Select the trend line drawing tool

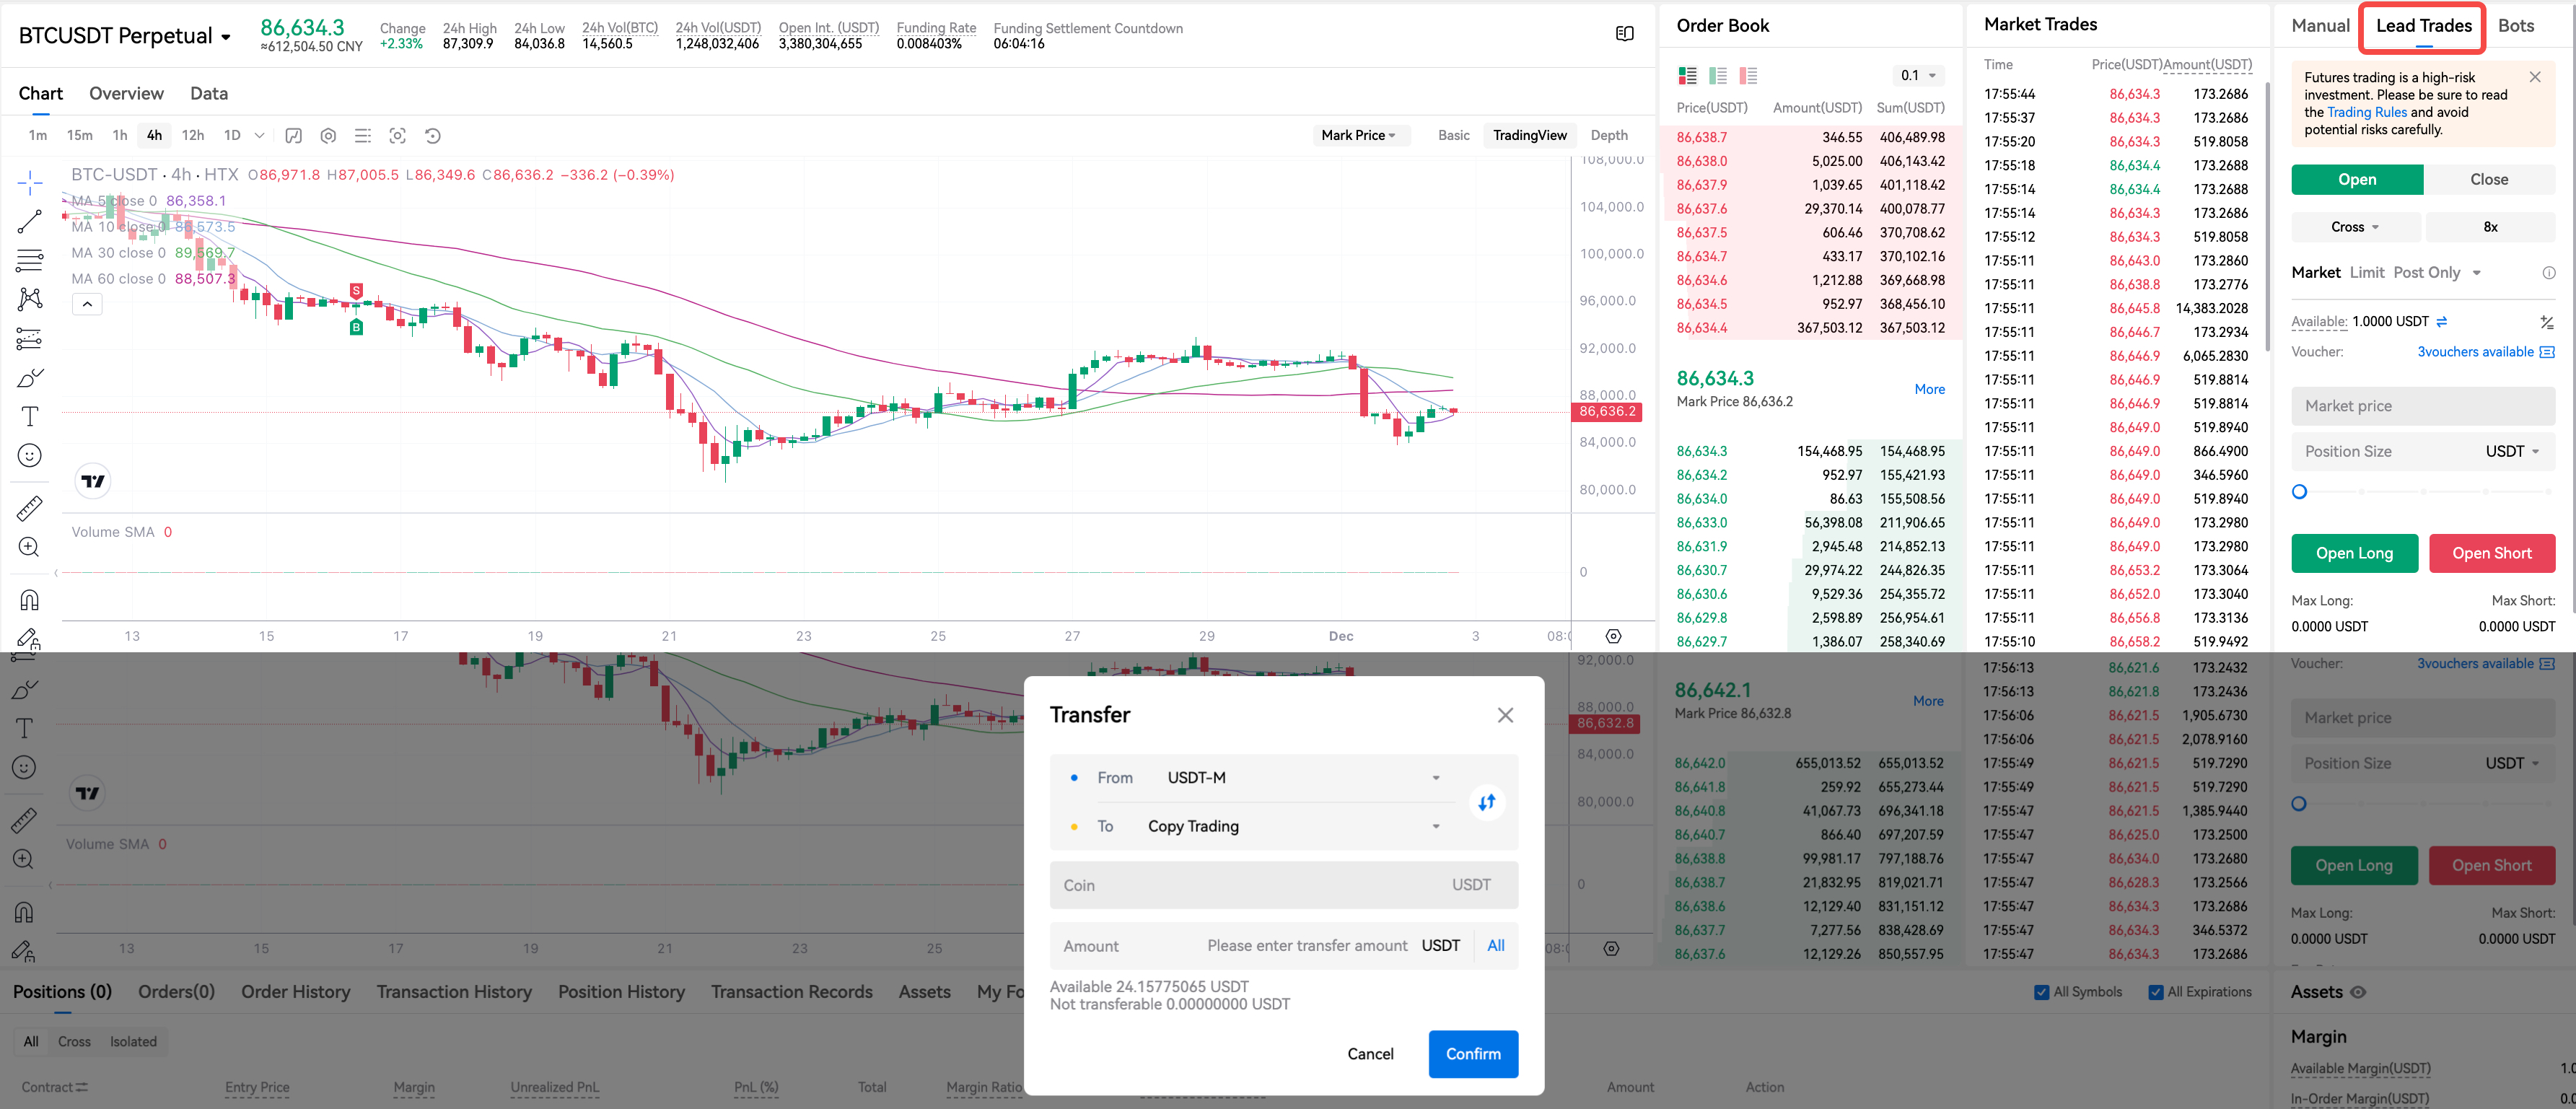30,221
